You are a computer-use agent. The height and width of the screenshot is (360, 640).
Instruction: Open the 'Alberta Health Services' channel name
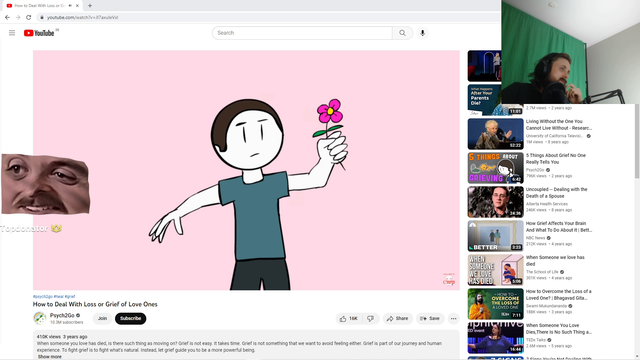tap(547, 204)
